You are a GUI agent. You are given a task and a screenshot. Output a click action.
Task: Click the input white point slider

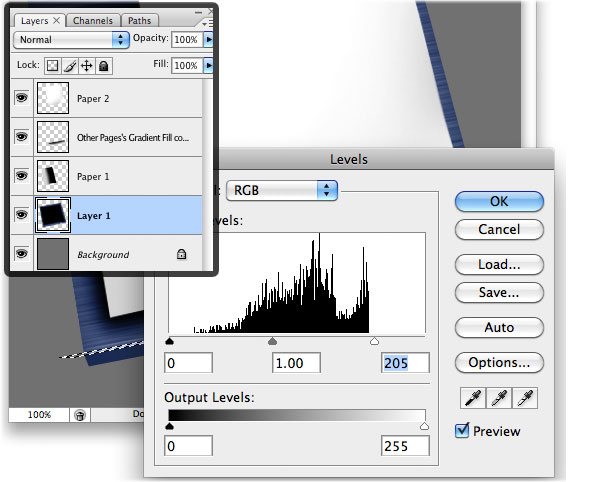375,341
